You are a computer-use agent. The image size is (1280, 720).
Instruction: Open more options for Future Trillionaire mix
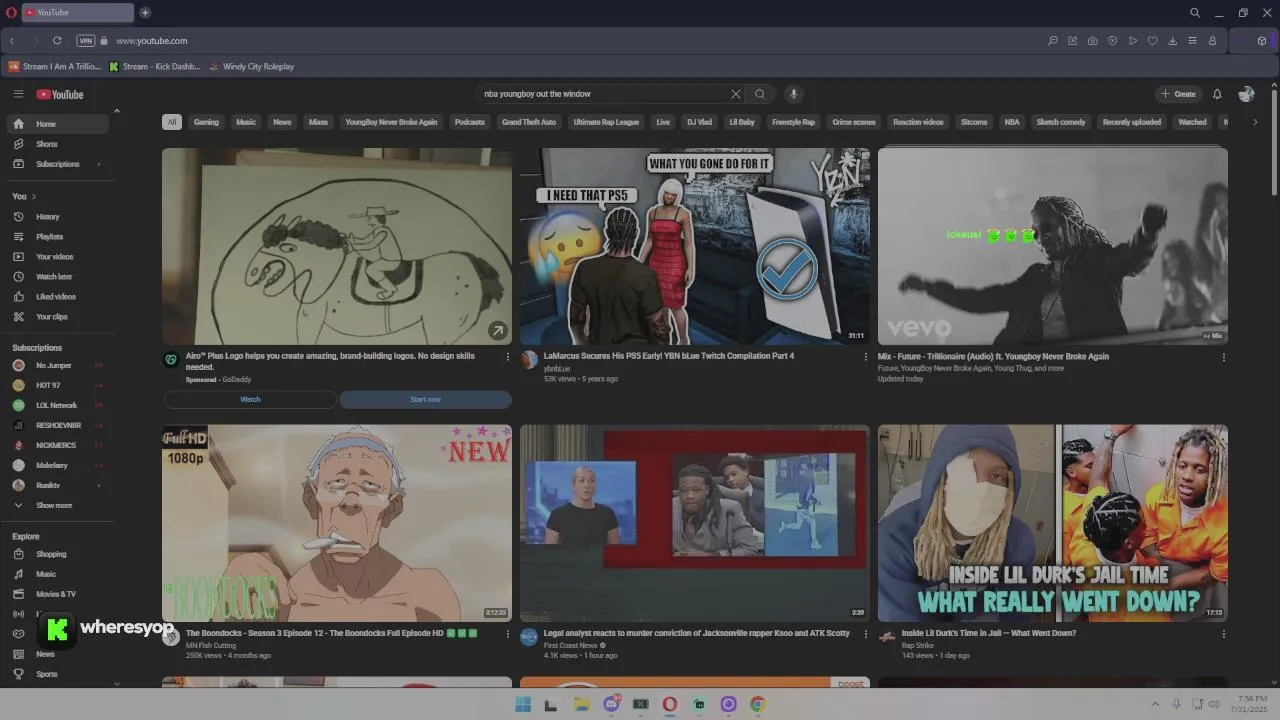[x=1224, y=357]
